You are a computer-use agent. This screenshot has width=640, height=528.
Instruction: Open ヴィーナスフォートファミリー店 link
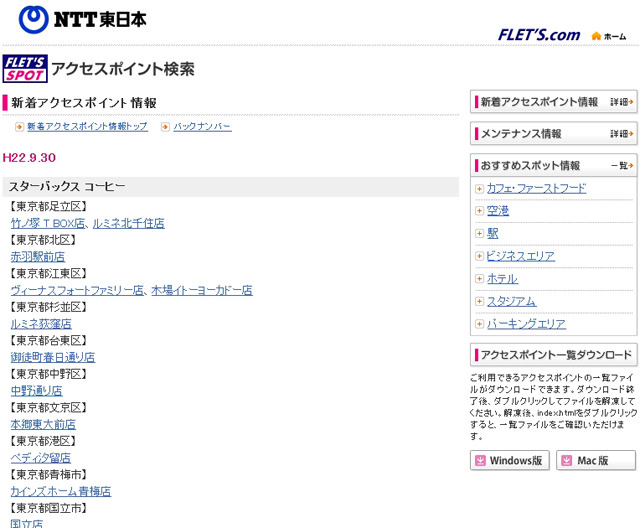[x=77, y=290]
